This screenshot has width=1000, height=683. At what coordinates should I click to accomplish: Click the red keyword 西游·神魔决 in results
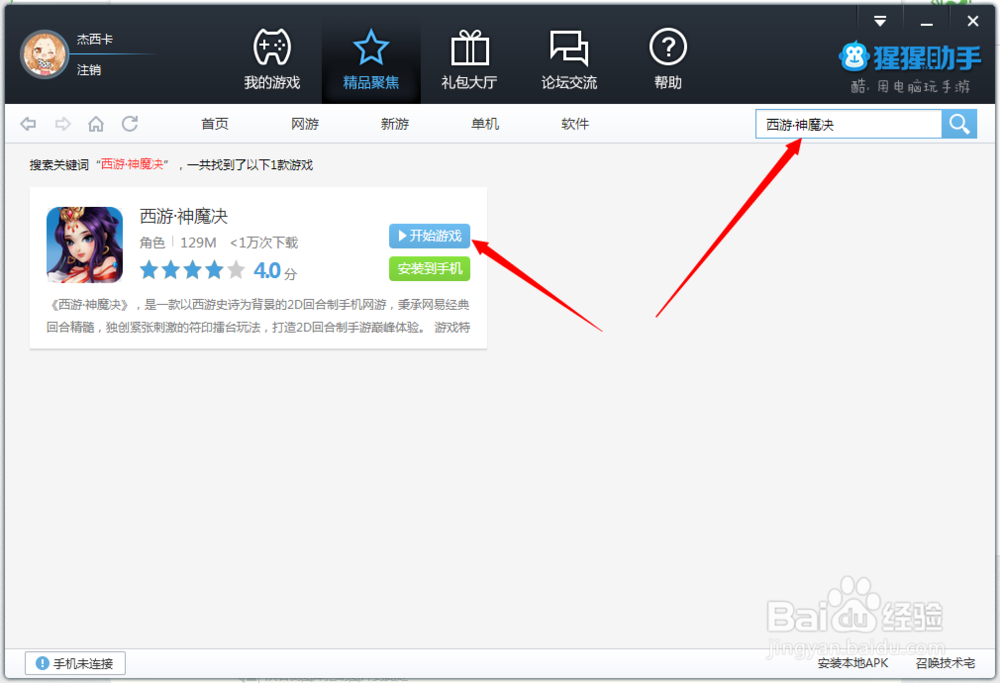pyautogui.click(x=132, y=165)
